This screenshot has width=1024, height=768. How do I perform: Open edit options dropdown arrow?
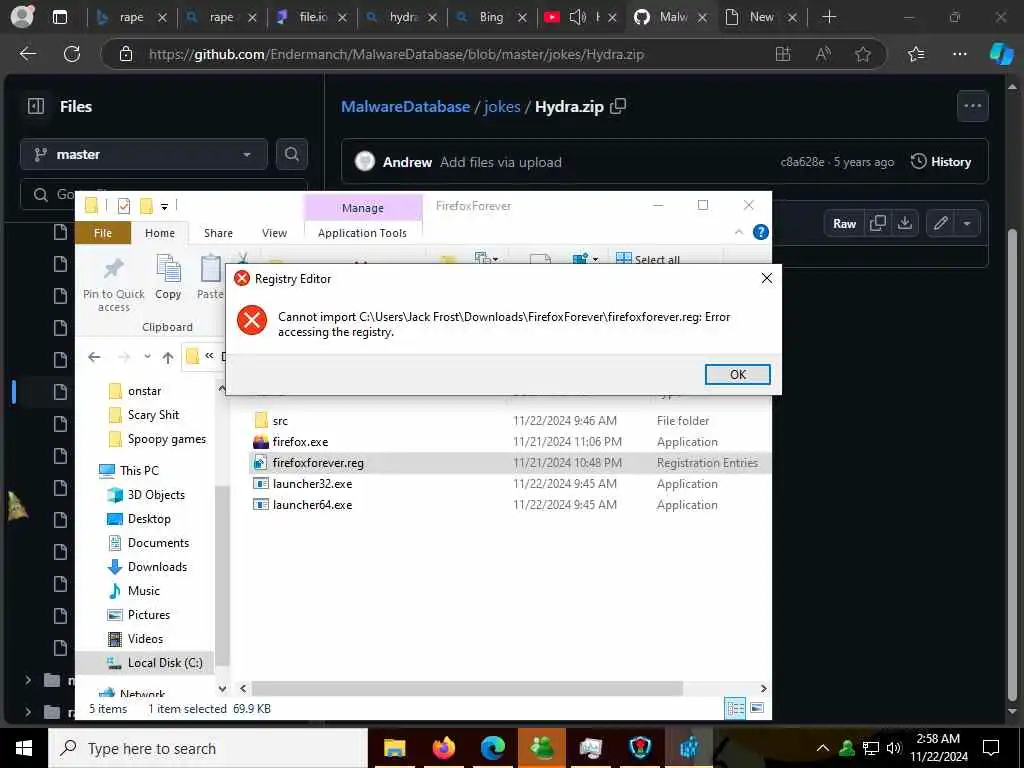coord(967,223)
